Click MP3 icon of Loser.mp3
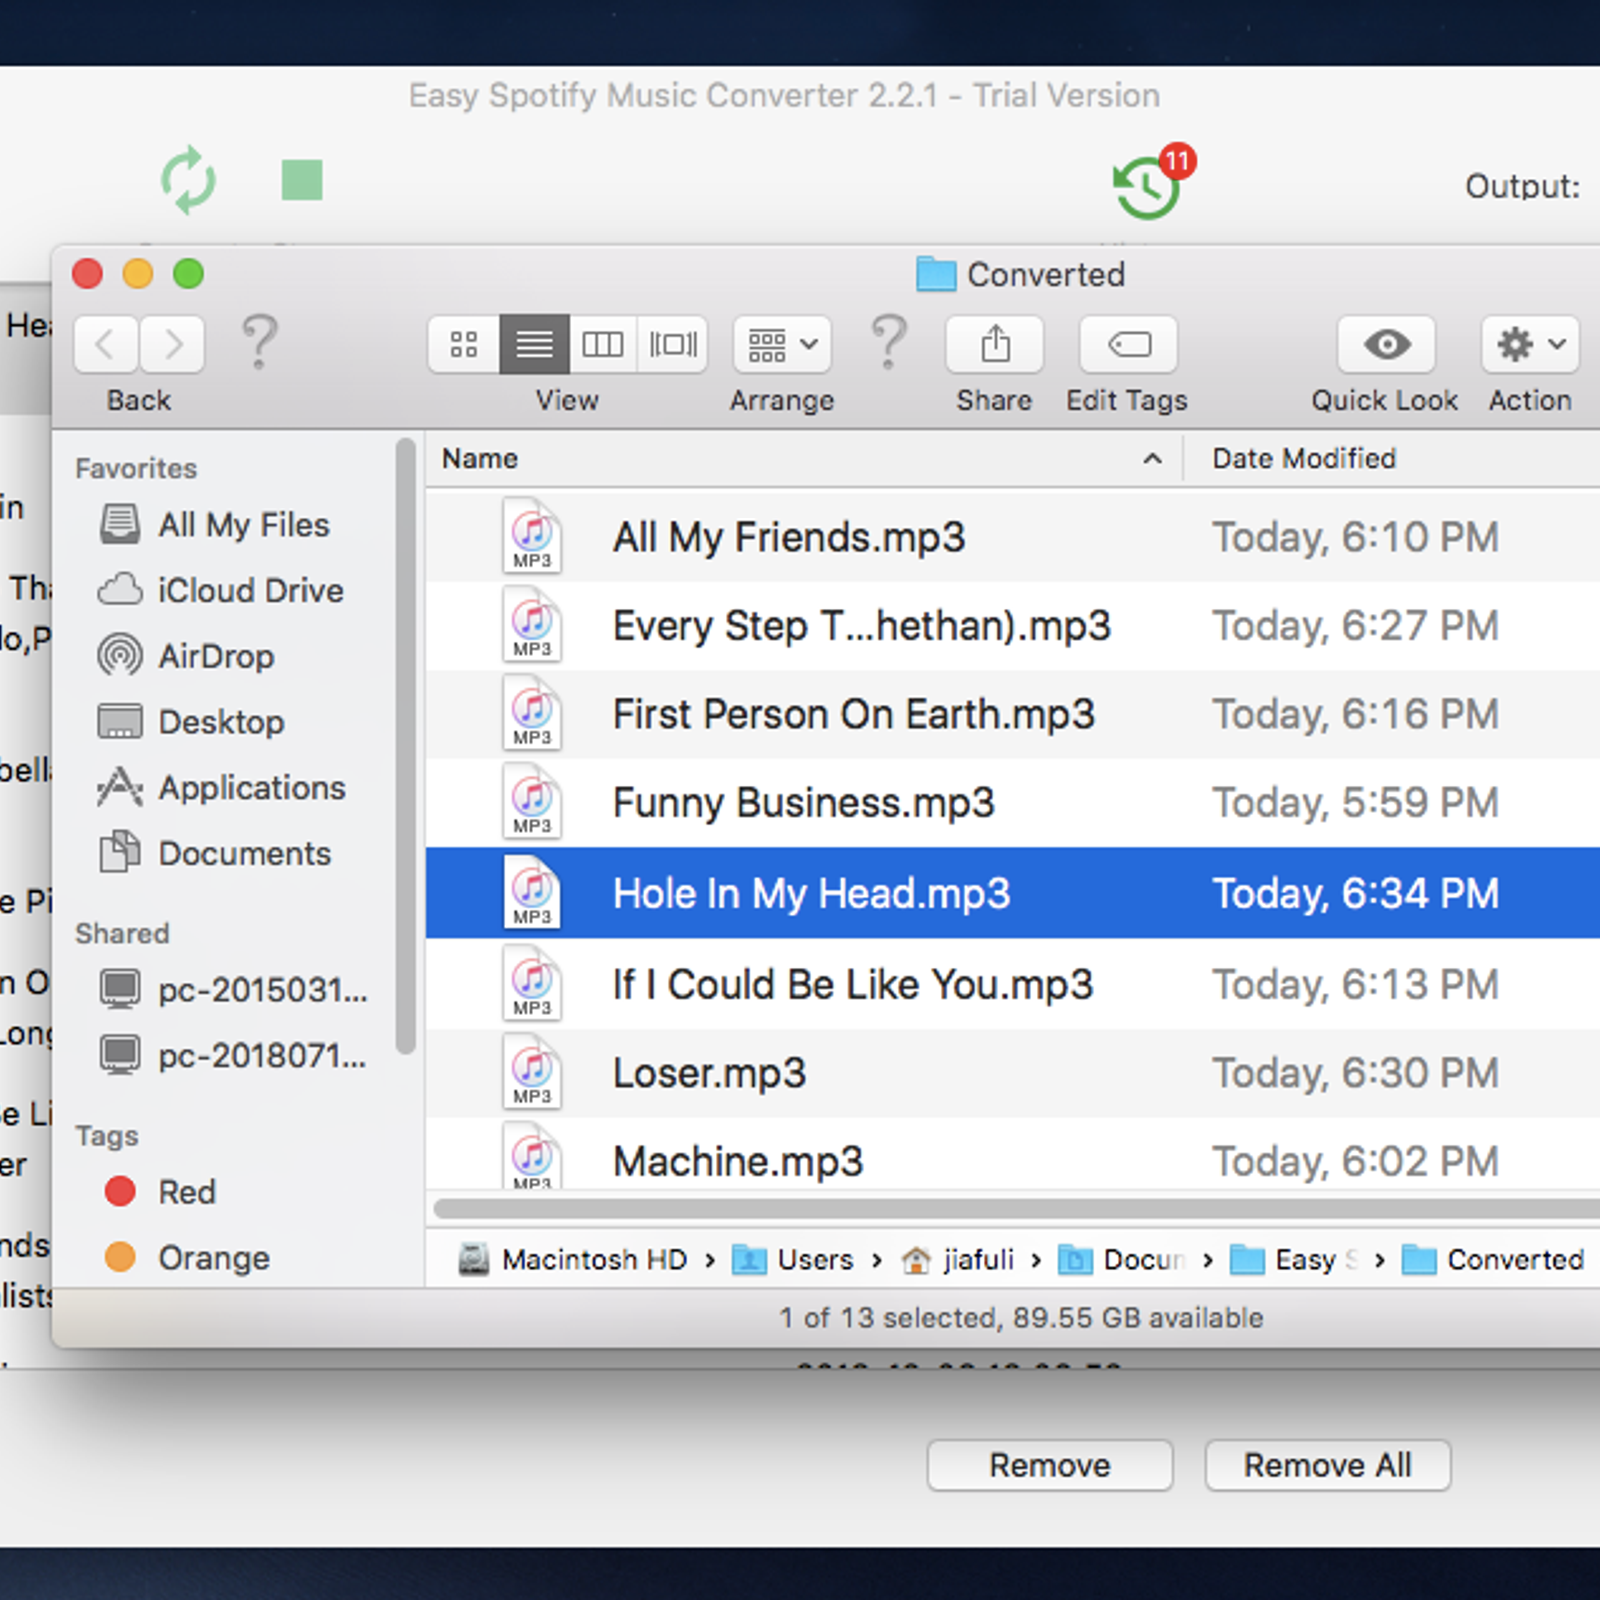 pos(532,1073)
